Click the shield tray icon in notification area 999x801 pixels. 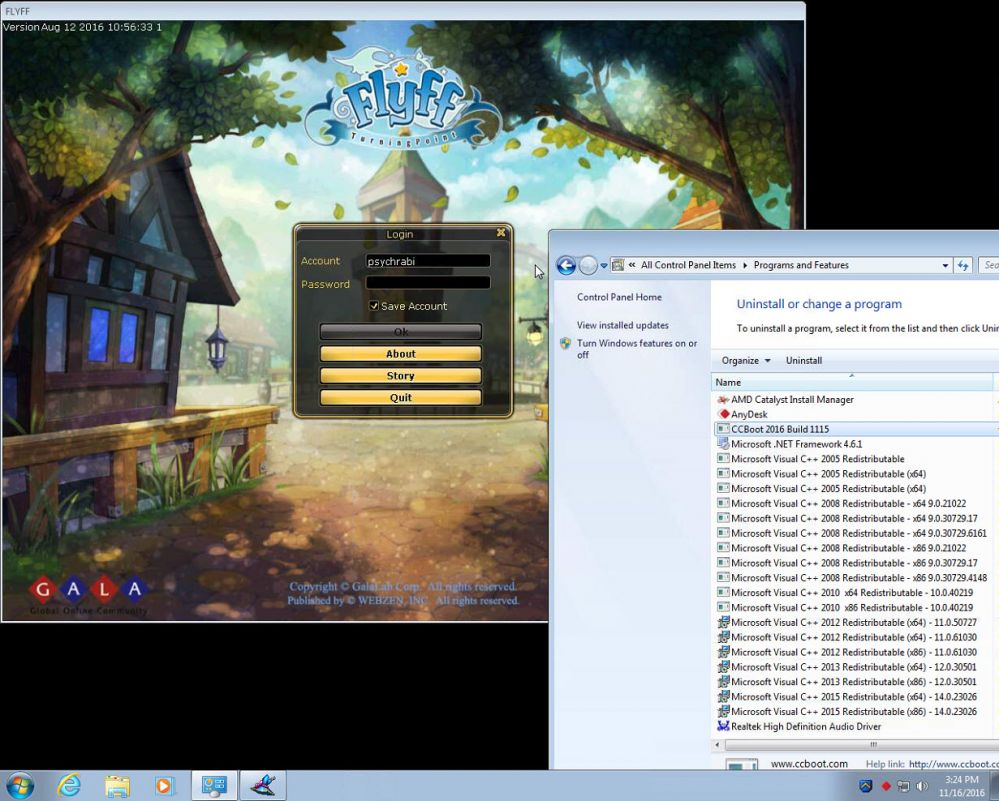coord(865,786)
